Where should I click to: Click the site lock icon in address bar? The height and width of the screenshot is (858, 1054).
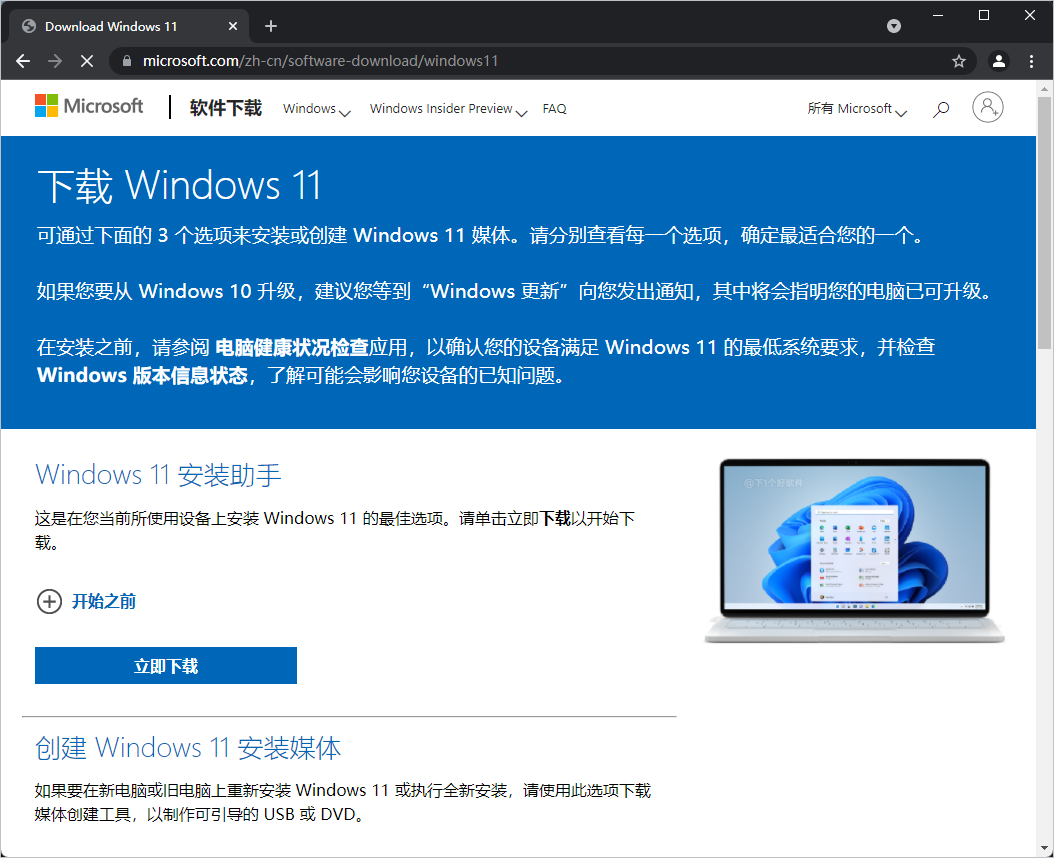point(126,61)
